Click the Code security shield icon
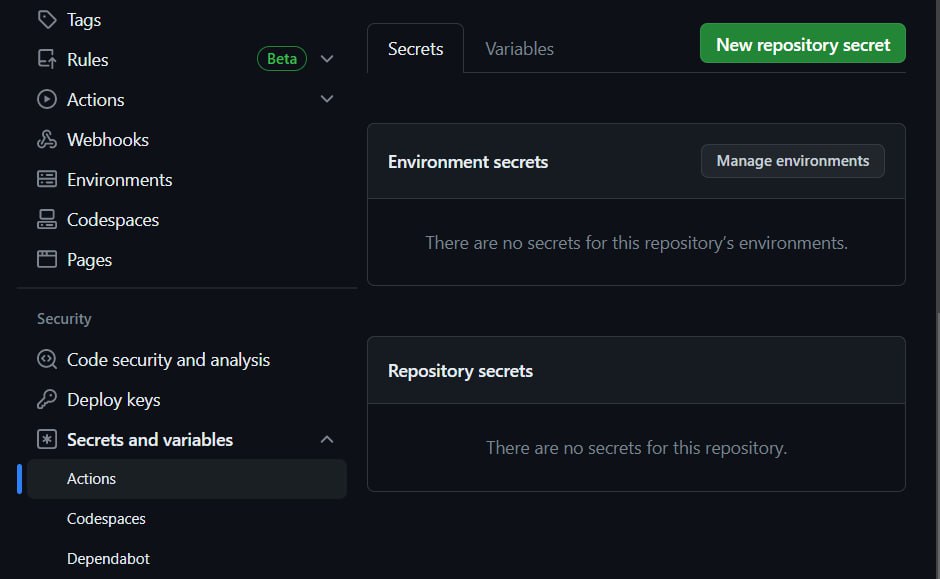Viewport: 940px width, 579px height. [x=47, y=360]
